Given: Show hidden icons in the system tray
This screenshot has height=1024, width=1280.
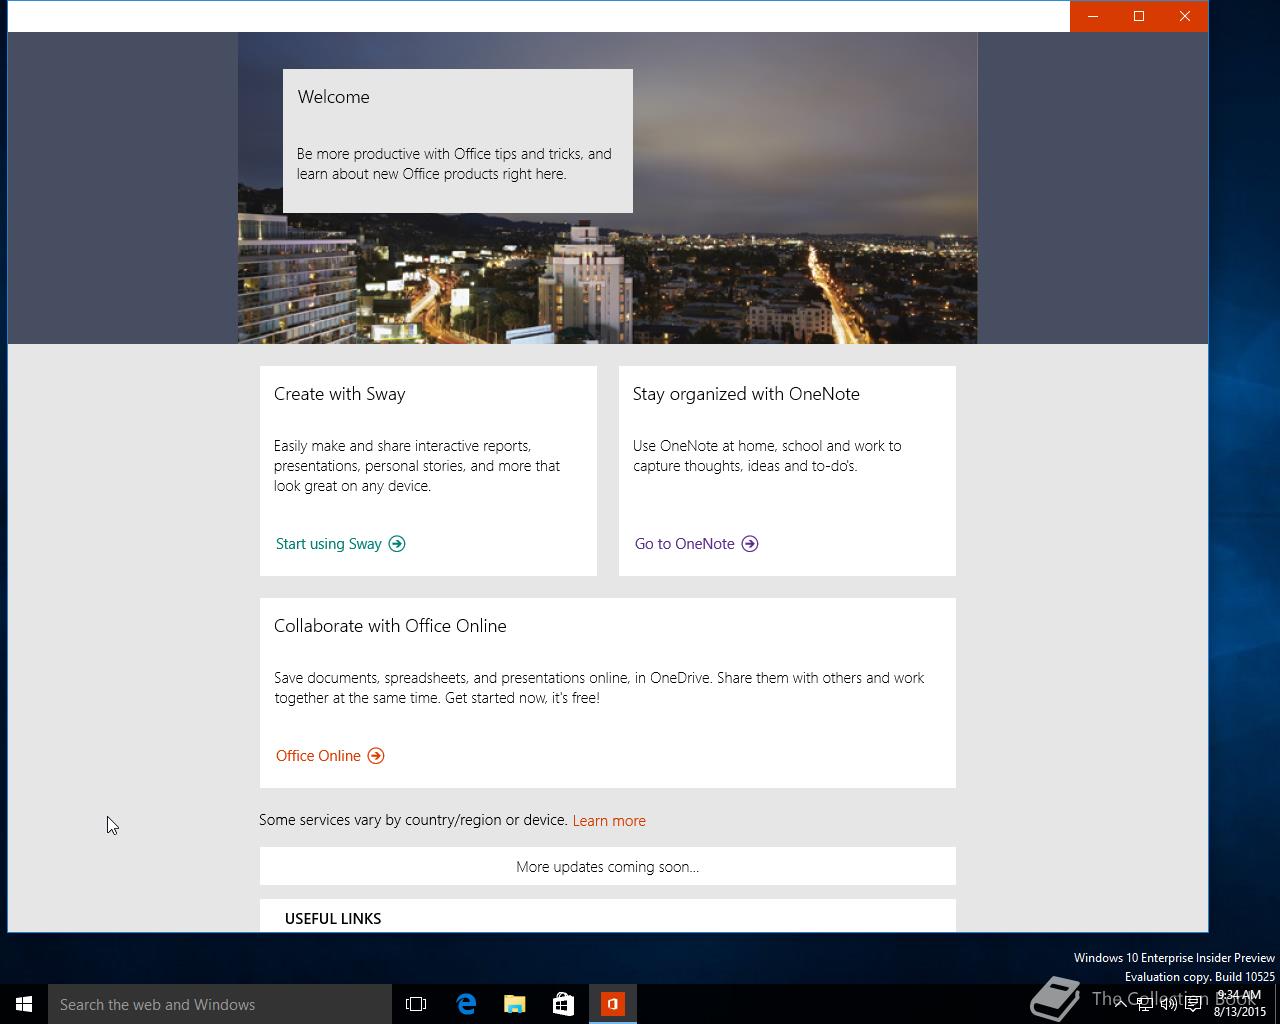Looking at the screenshot, I should point(1121,1003).
